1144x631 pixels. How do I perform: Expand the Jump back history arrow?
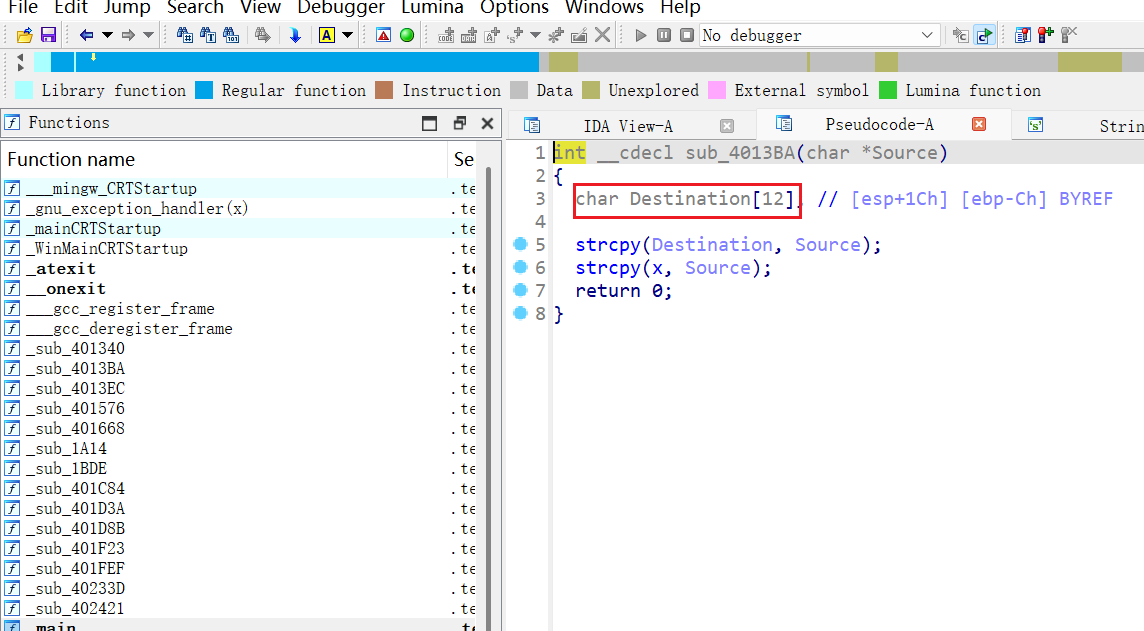(x=106, y=35)
